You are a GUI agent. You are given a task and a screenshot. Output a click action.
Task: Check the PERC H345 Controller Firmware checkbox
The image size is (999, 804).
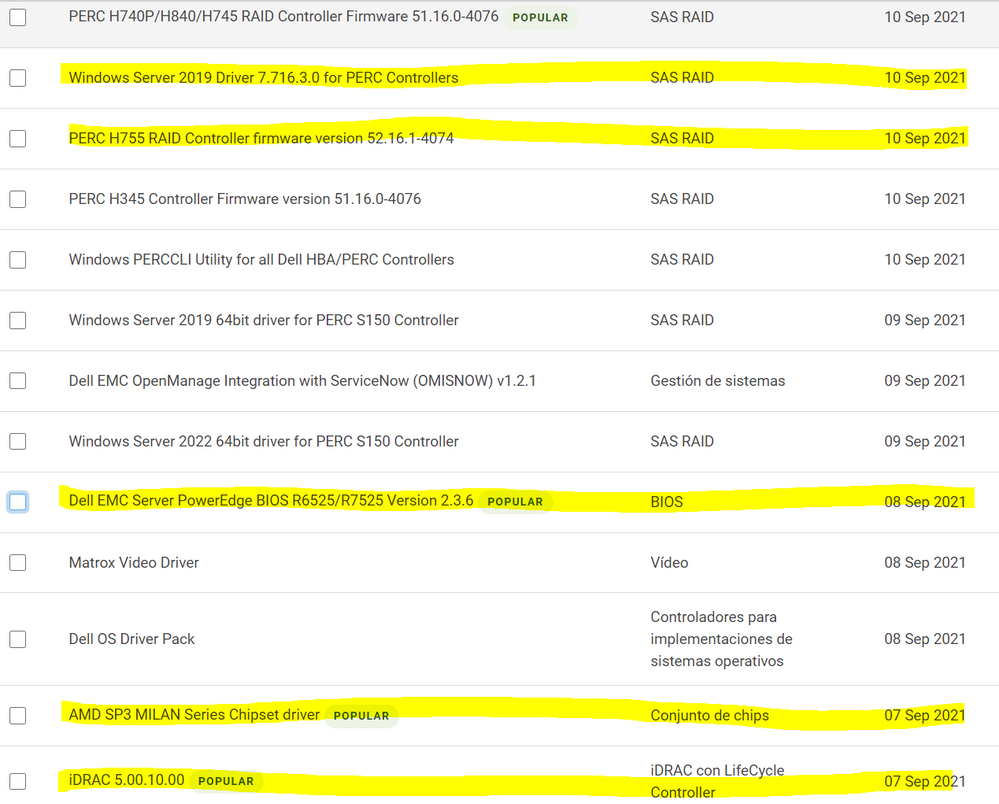point(18,199)
